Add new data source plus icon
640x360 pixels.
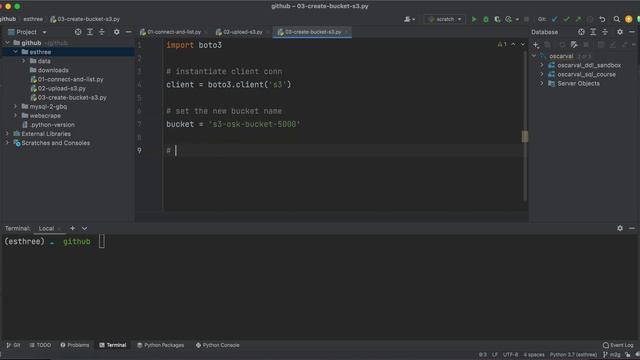point(536,44)
